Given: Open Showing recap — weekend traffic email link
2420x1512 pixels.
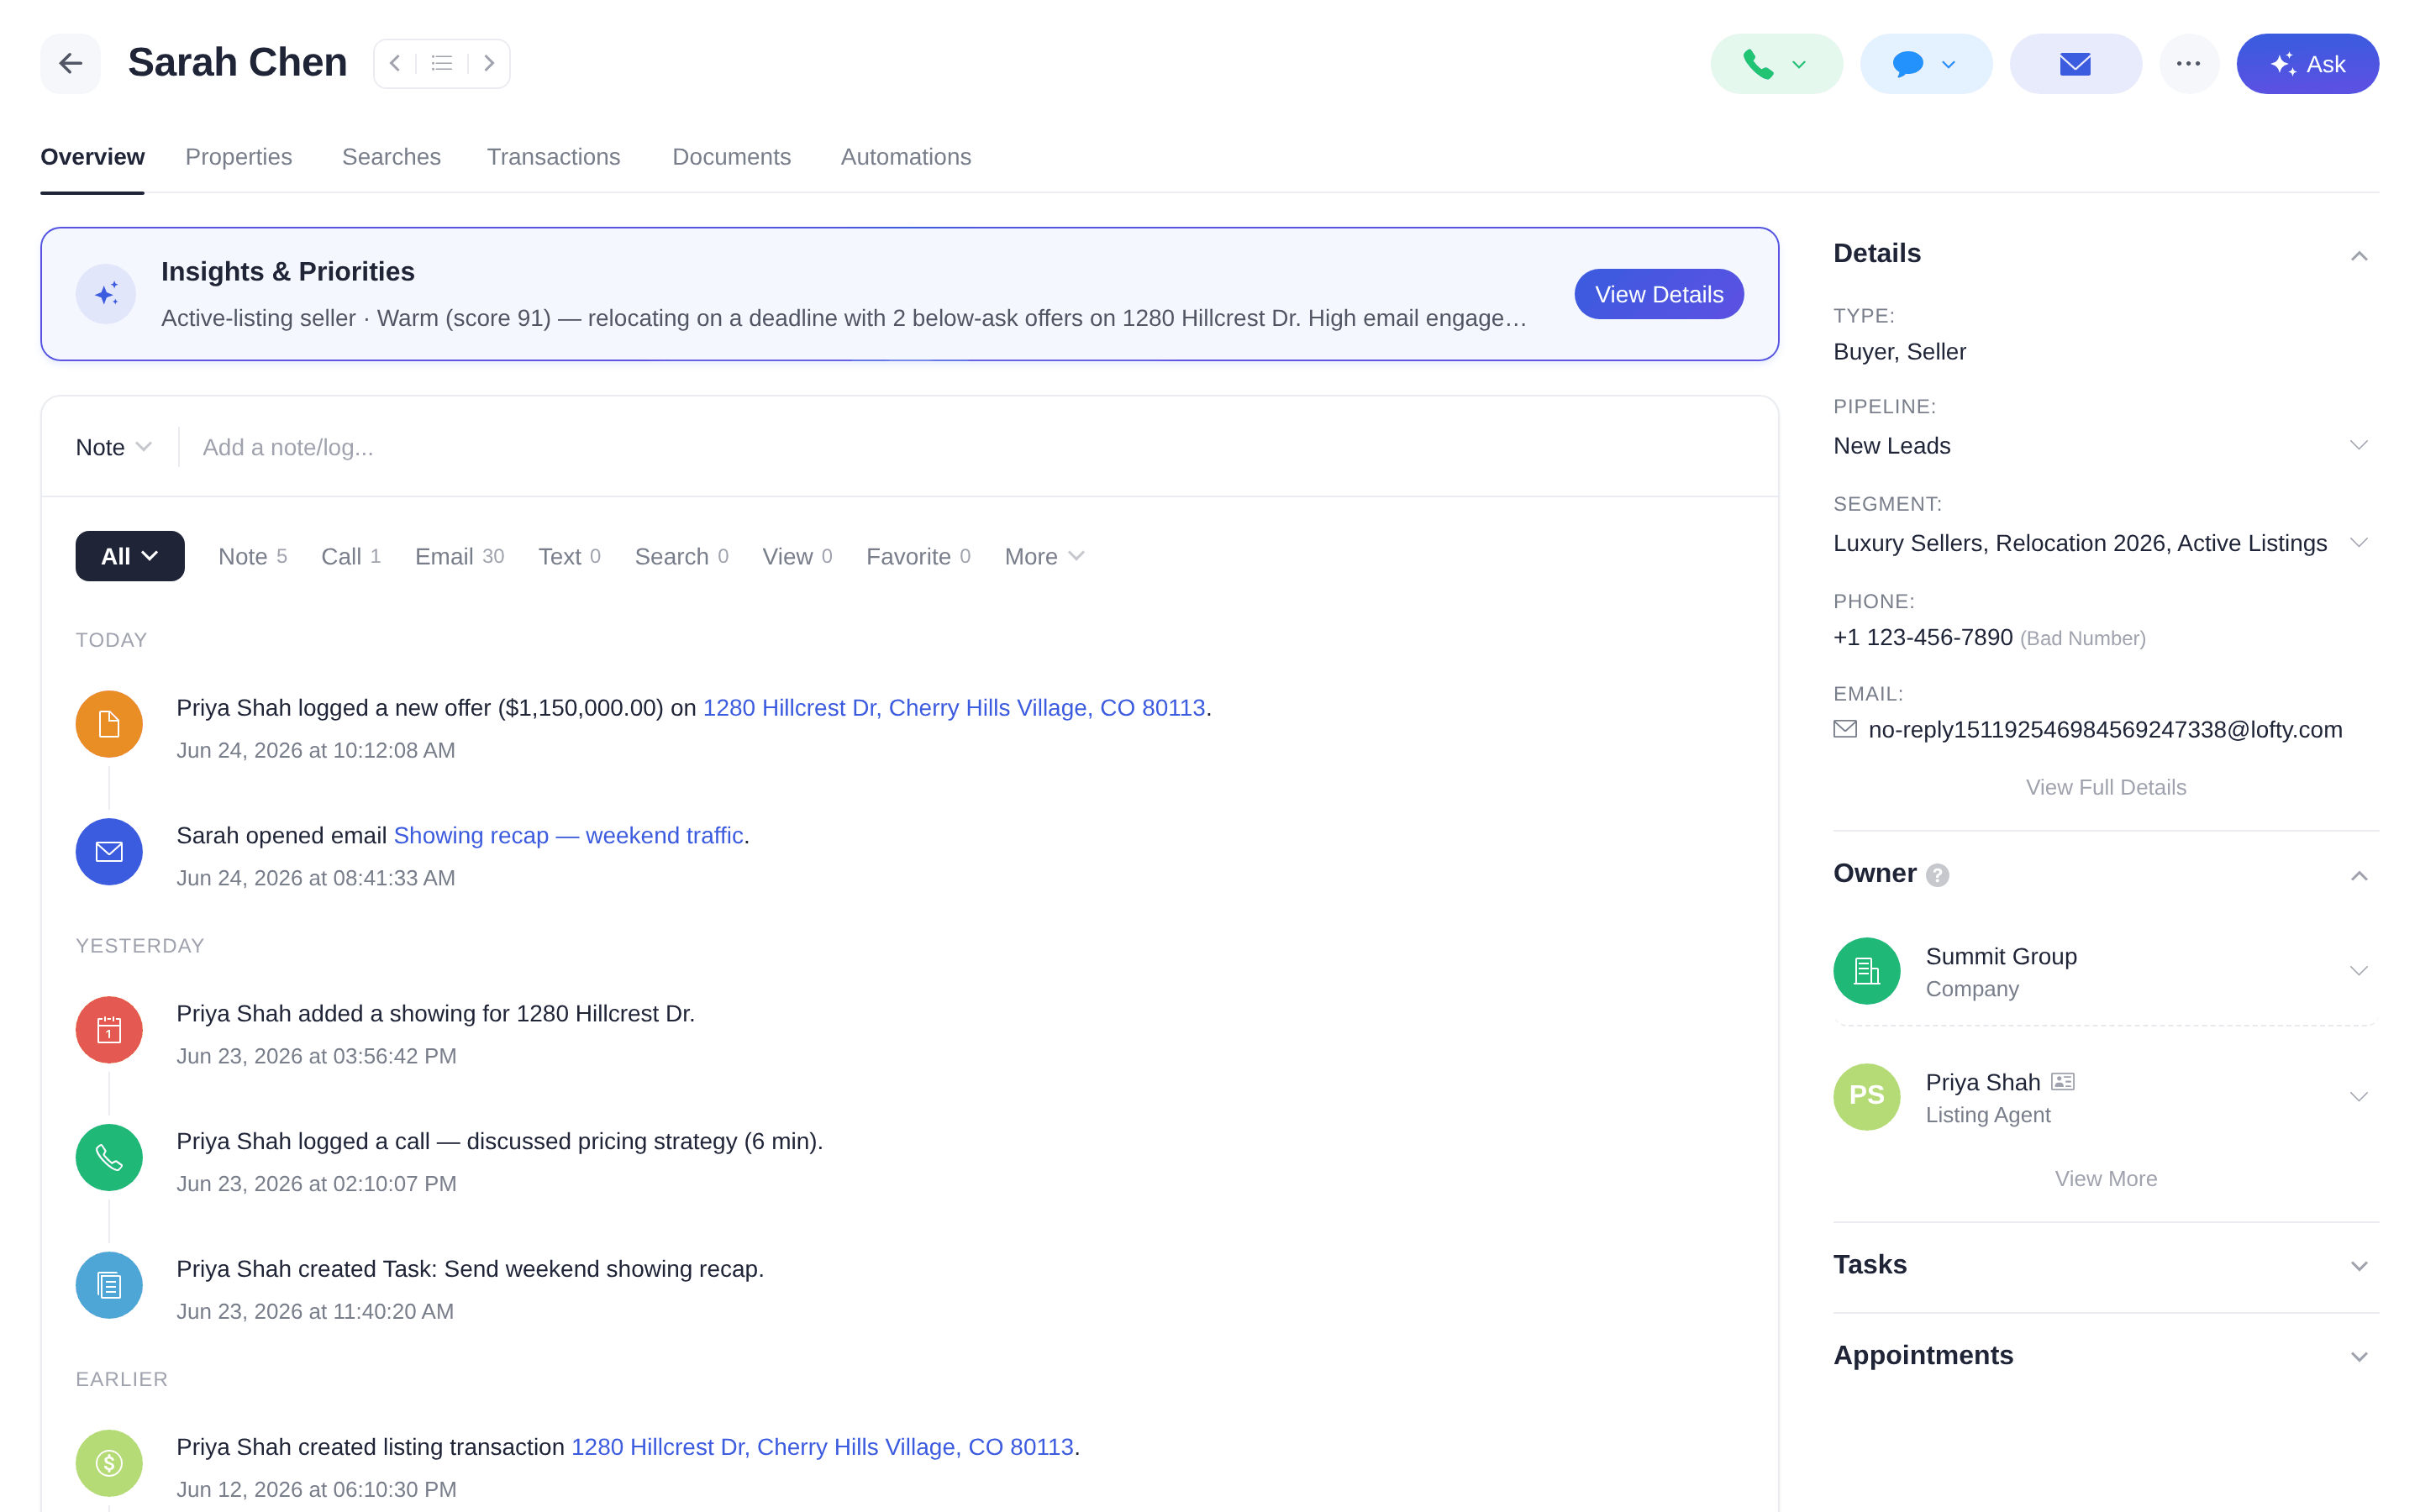Looking at the screenshot, I should click(568, 836).
